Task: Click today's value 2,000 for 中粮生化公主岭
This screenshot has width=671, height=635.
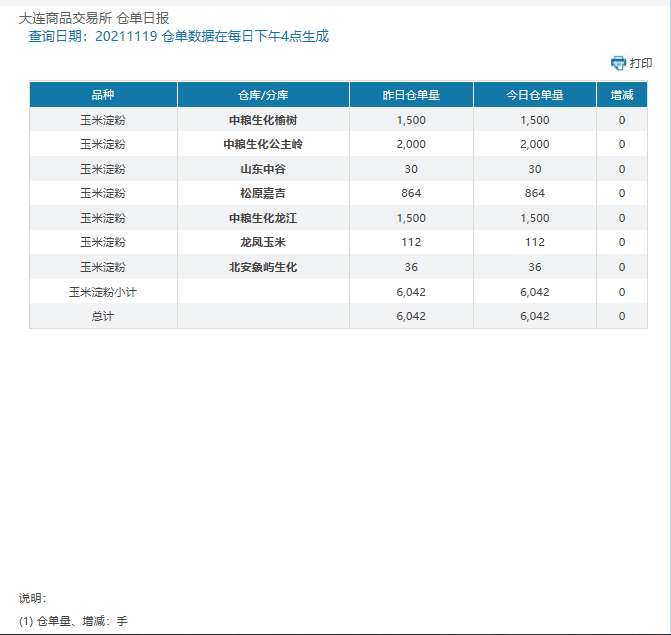Action: (535, 144)
